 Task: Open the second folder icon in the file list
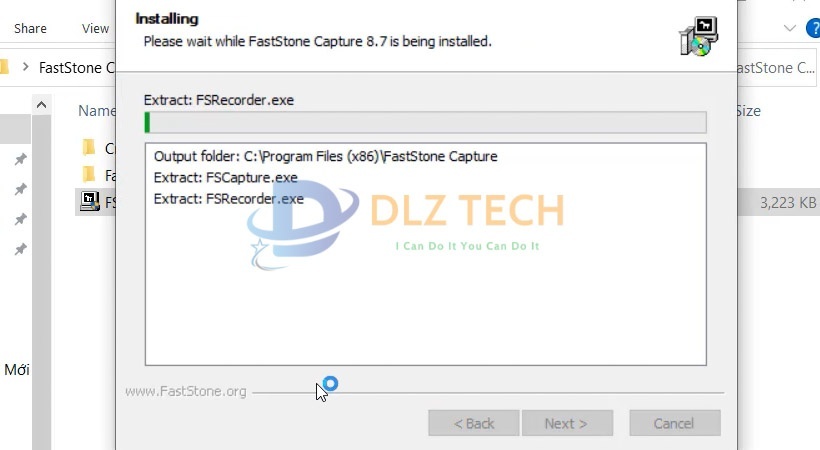(x=89, y=174)
